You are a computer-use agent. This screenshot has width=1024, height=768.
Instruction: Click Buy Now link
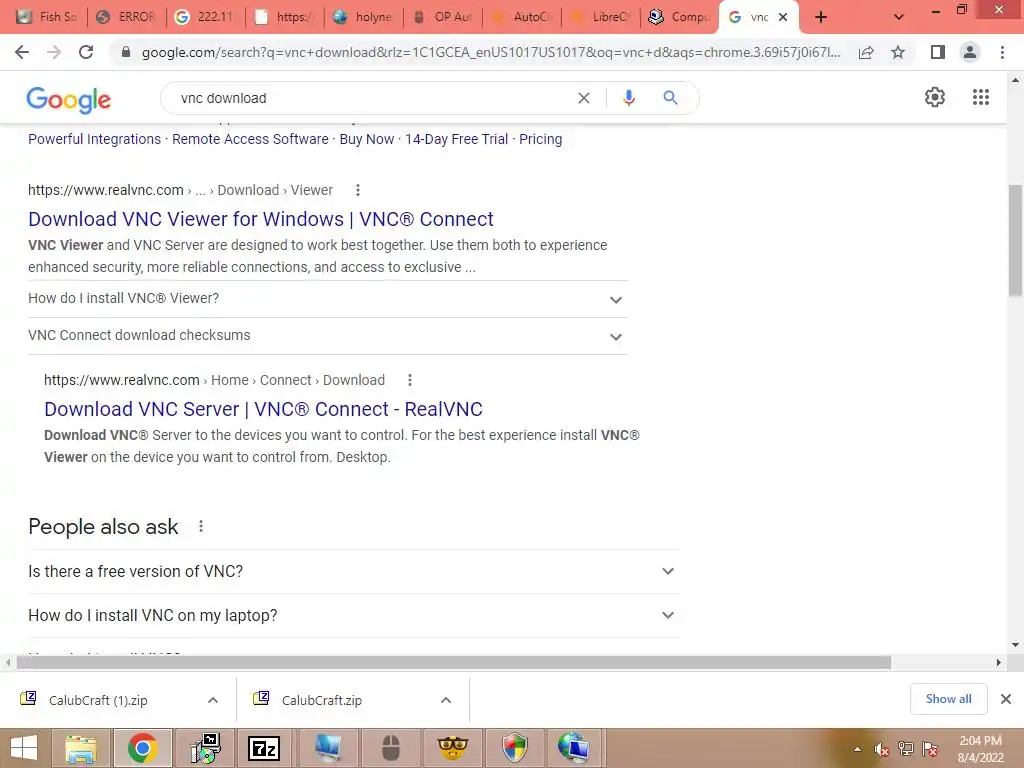coord(367,139)
